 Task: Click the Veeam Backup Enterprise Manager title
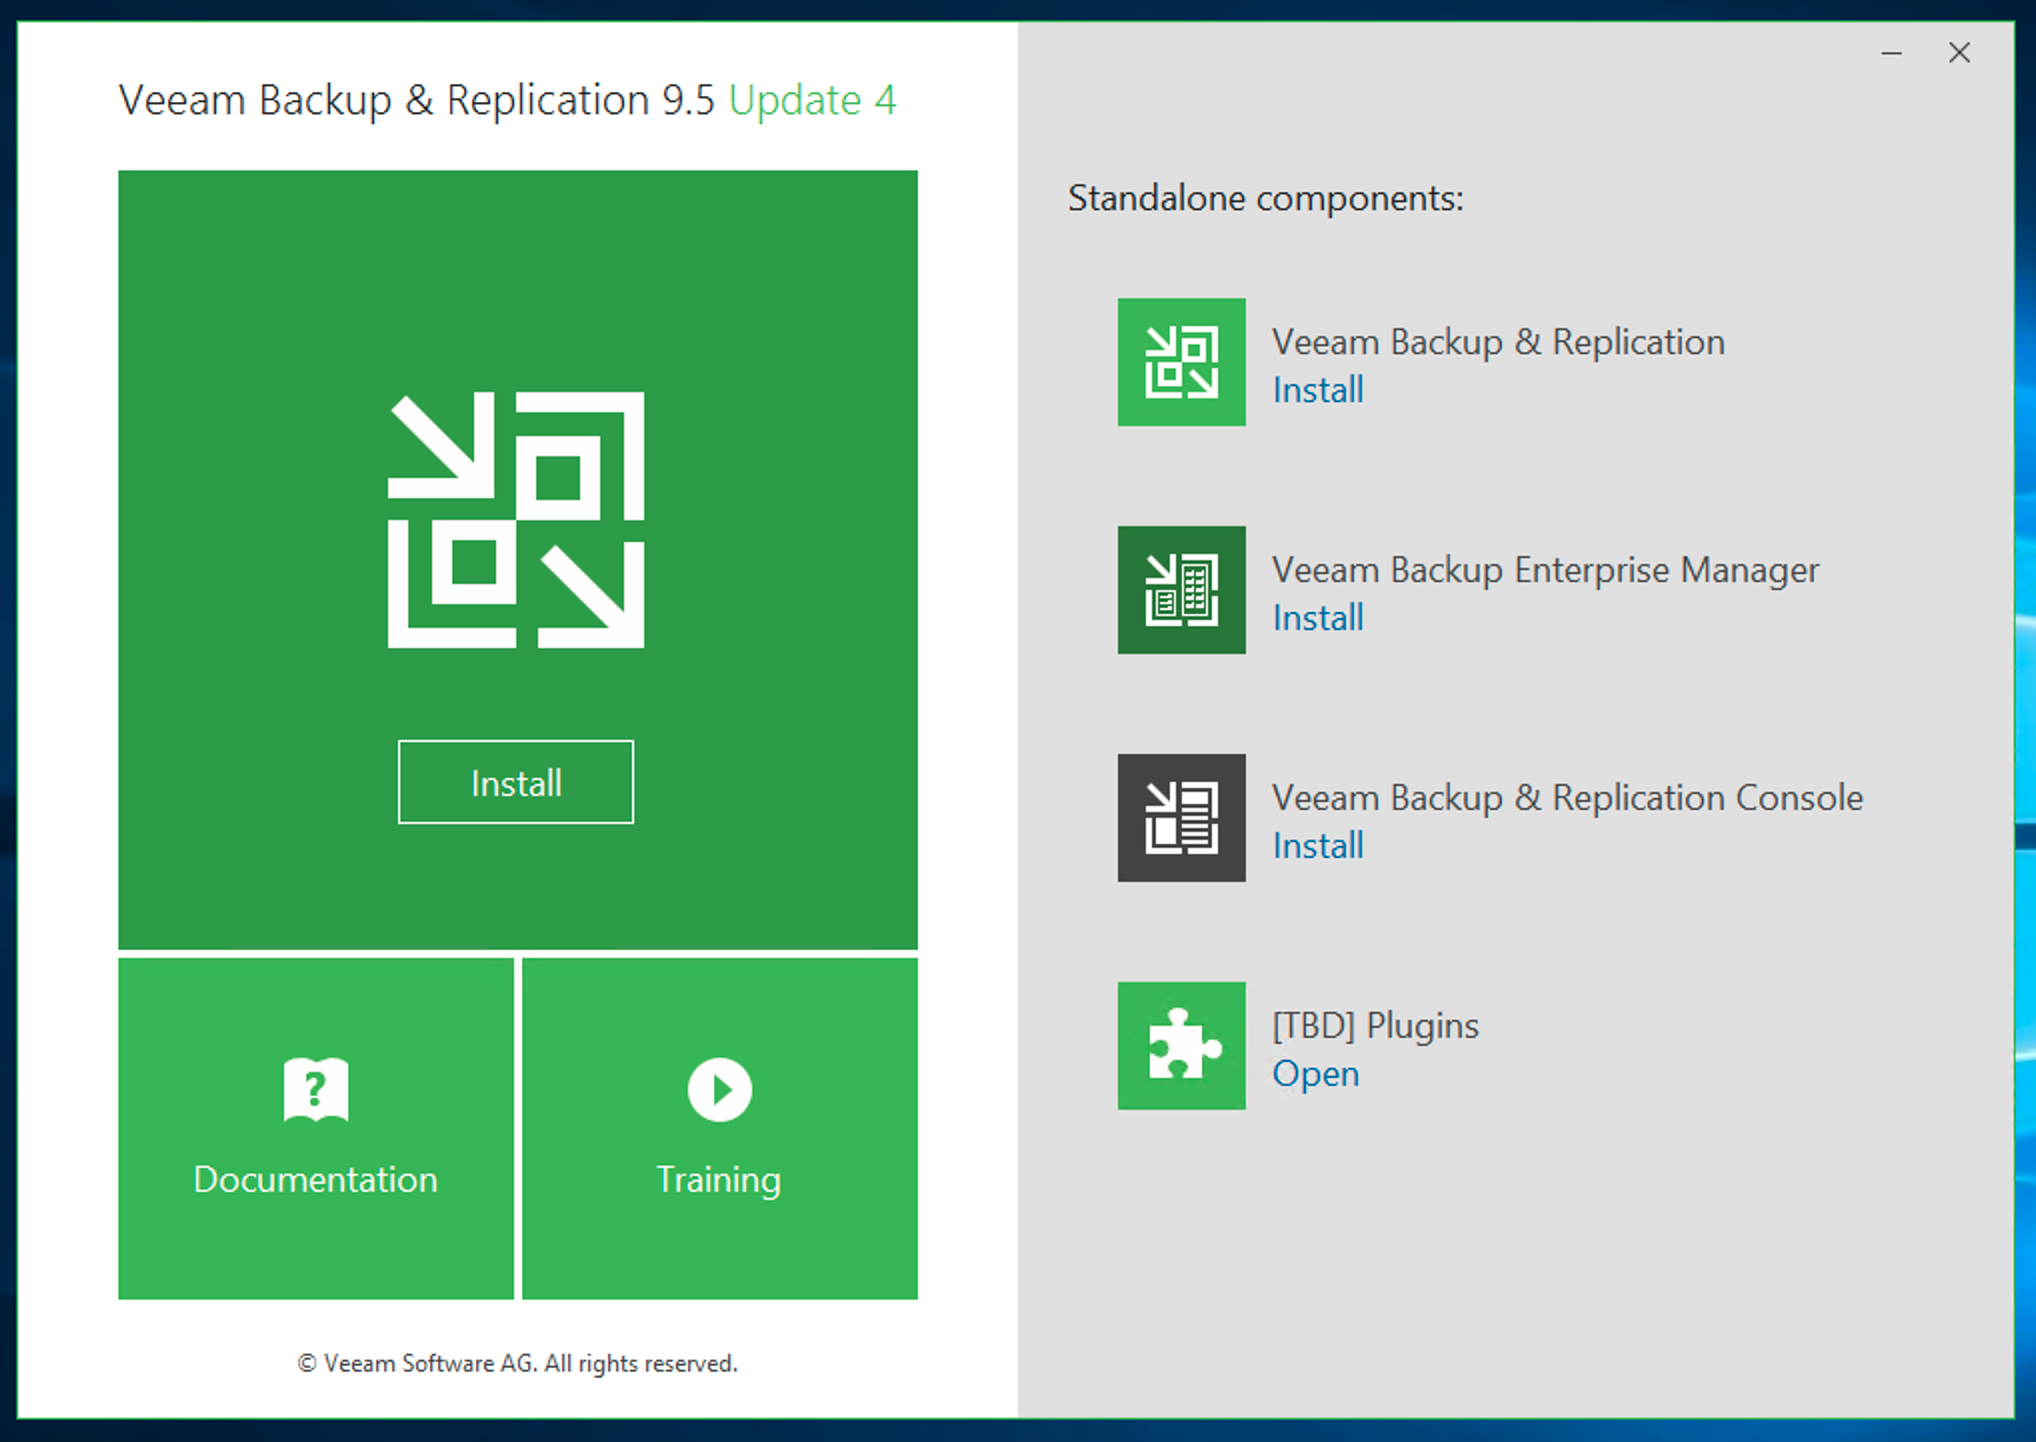coord(1544,570)
